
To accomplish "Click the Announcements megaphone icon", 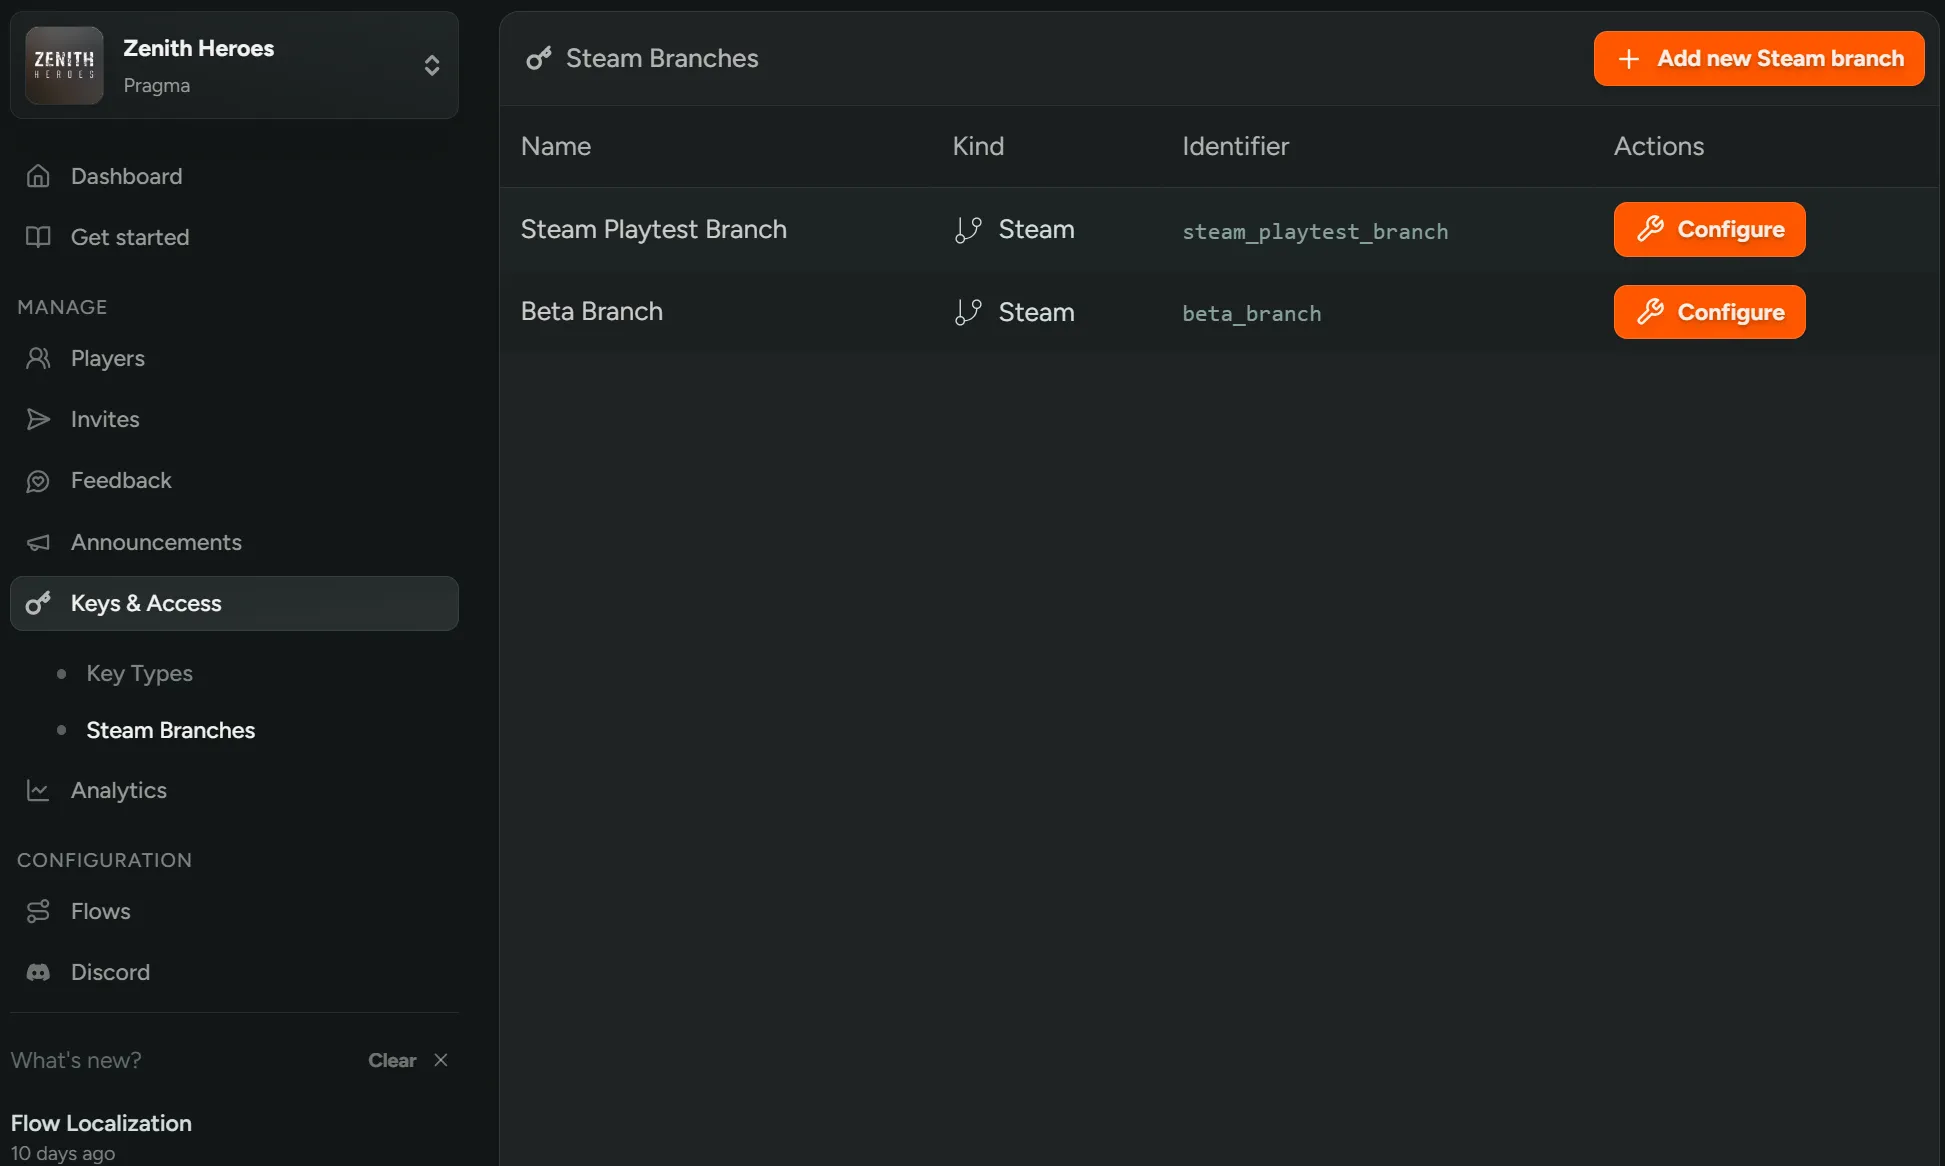I will tap(38, 542).
